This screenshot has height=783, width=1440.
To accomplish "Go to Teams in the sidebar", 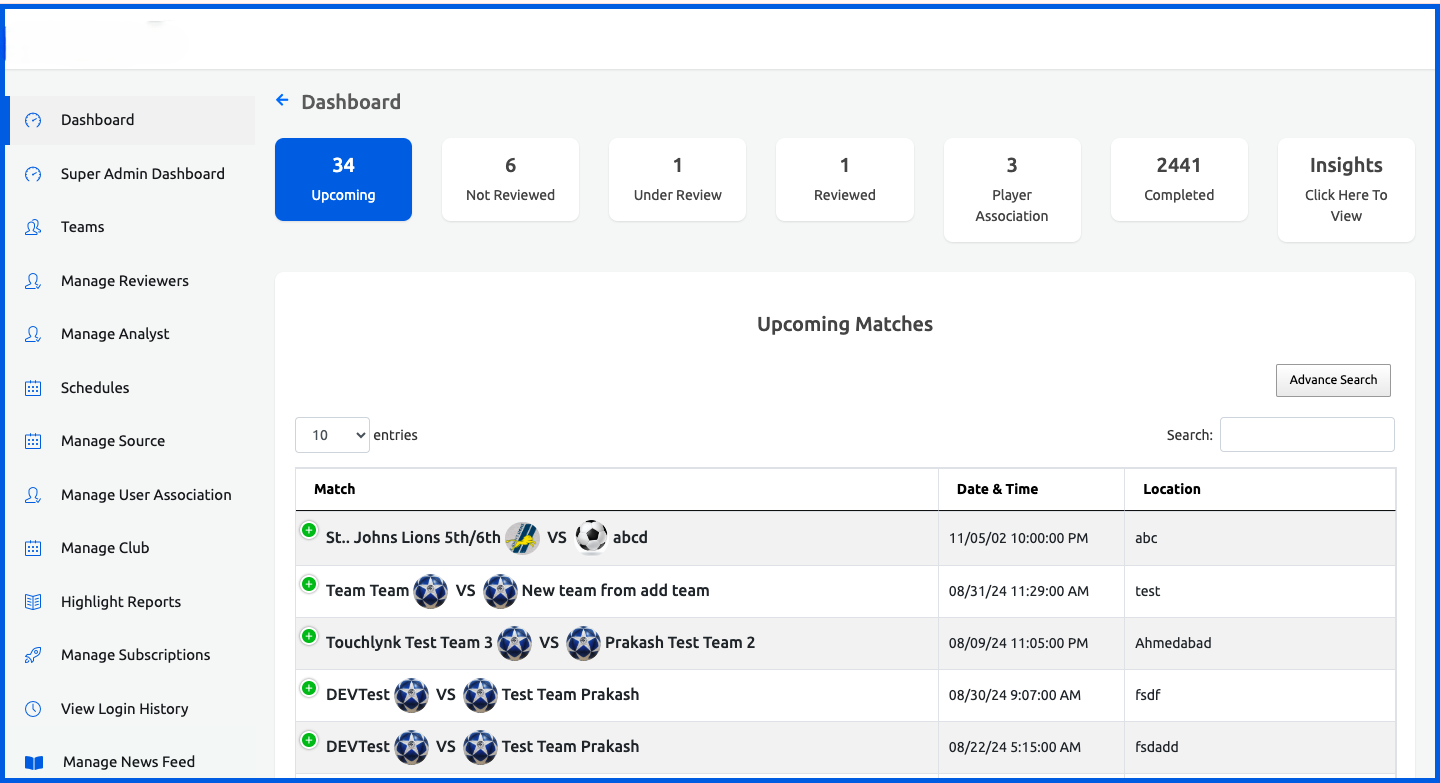I will 130,227.
